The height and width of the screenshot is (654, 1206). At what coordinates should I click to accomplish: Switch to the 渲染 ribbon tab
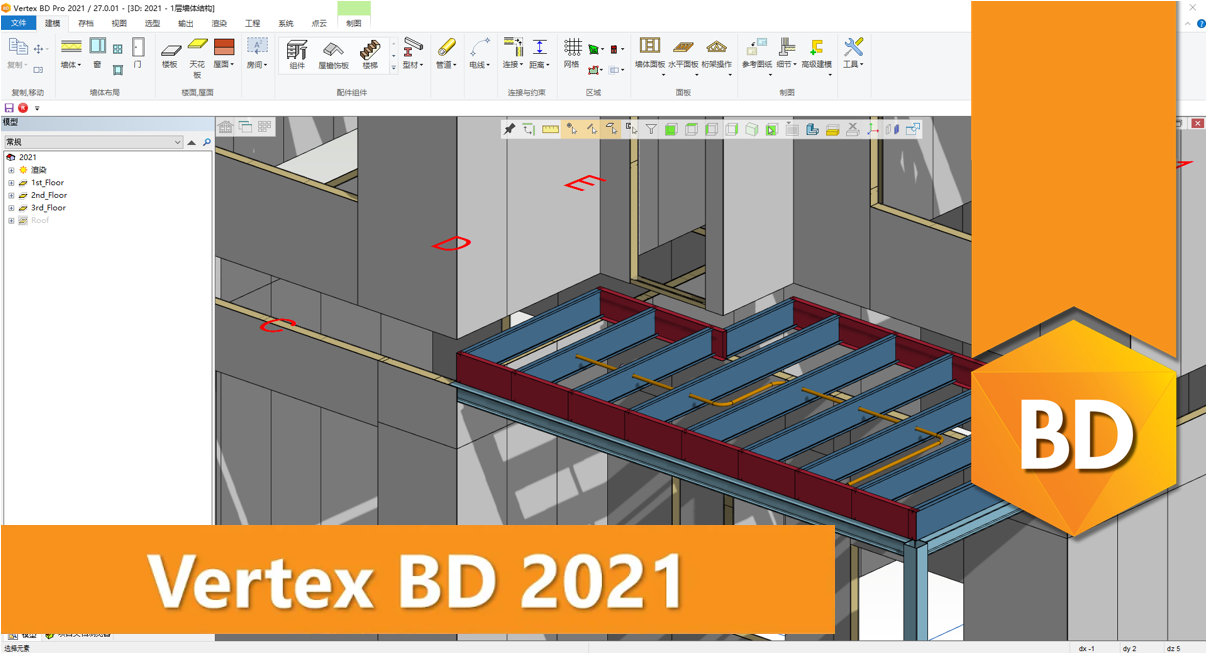(219, 23)
